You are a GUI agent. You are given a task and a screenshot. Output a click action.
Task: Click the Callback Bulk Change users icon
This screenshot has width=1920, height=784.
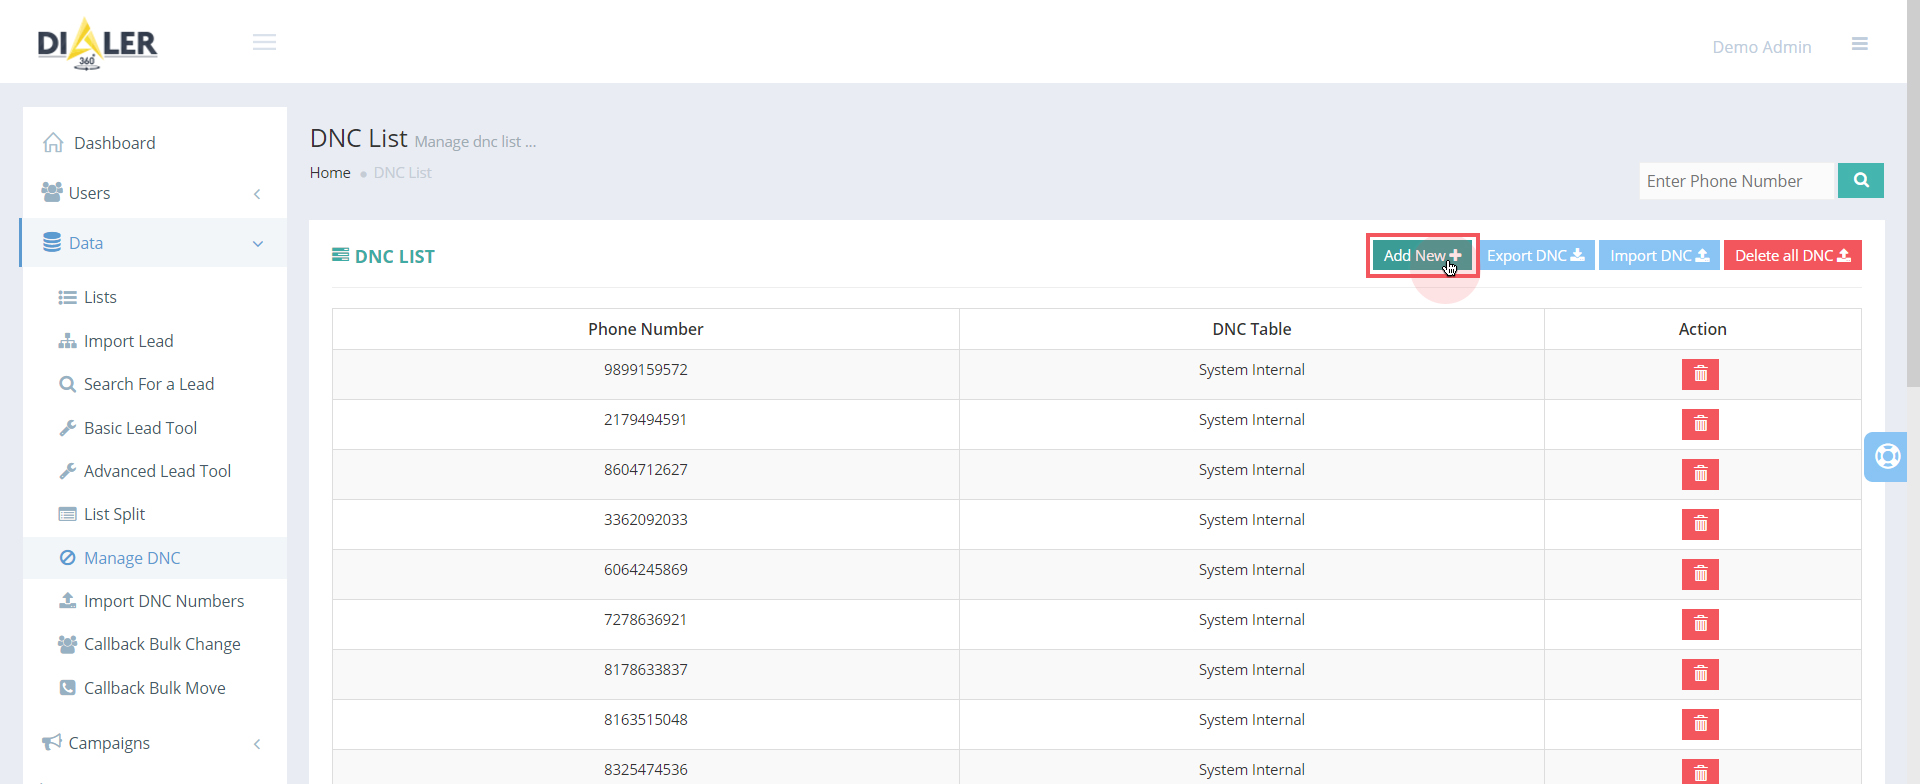pyautogui.click(x=67, y=644)
